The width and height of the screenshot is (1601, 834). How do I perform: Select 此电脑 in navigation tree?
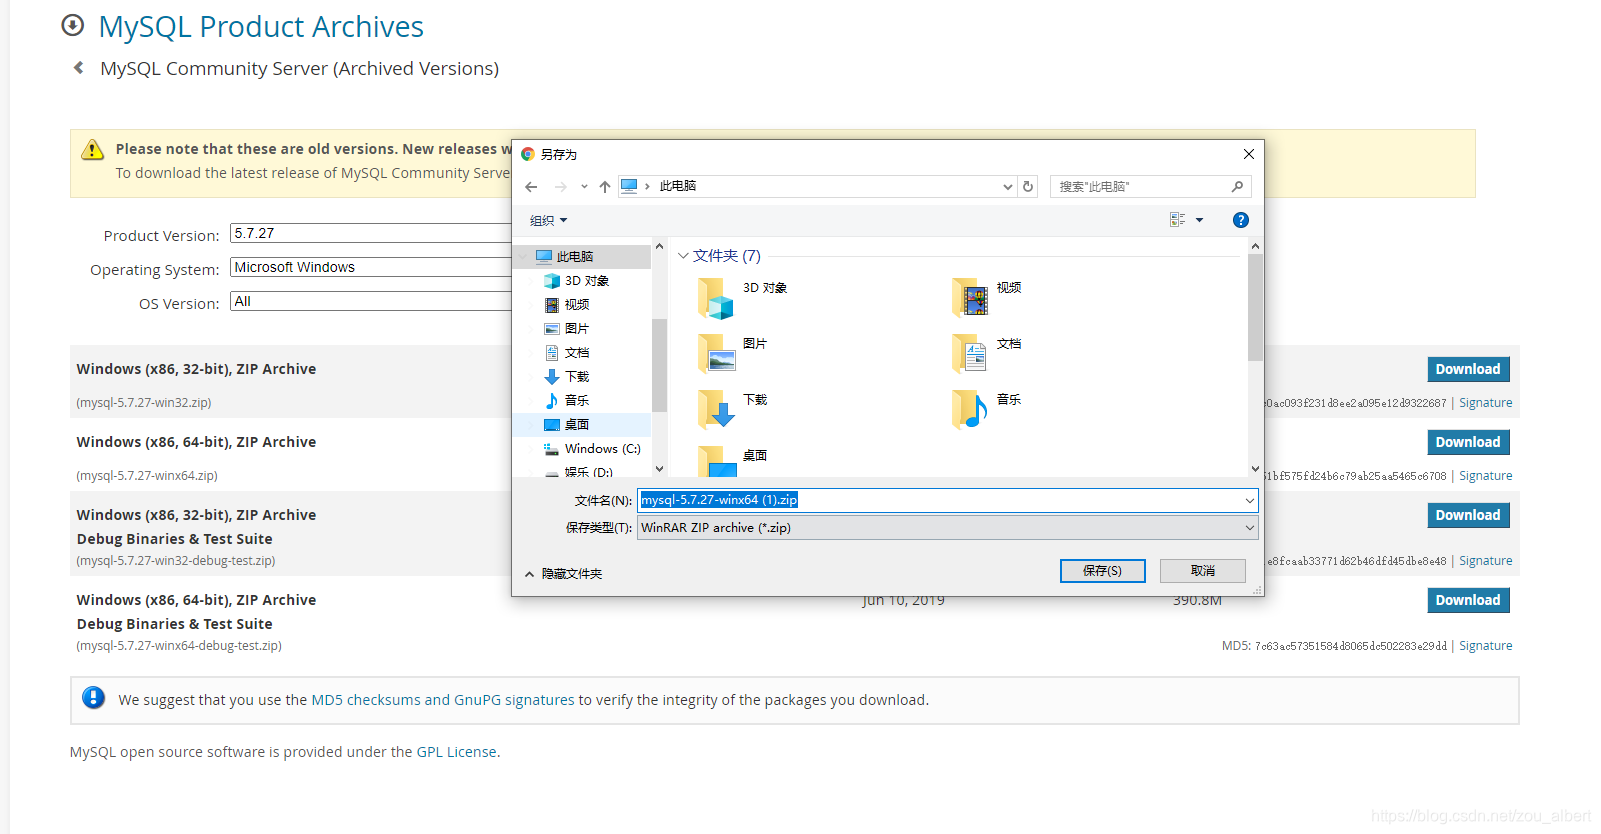point(584,257)
